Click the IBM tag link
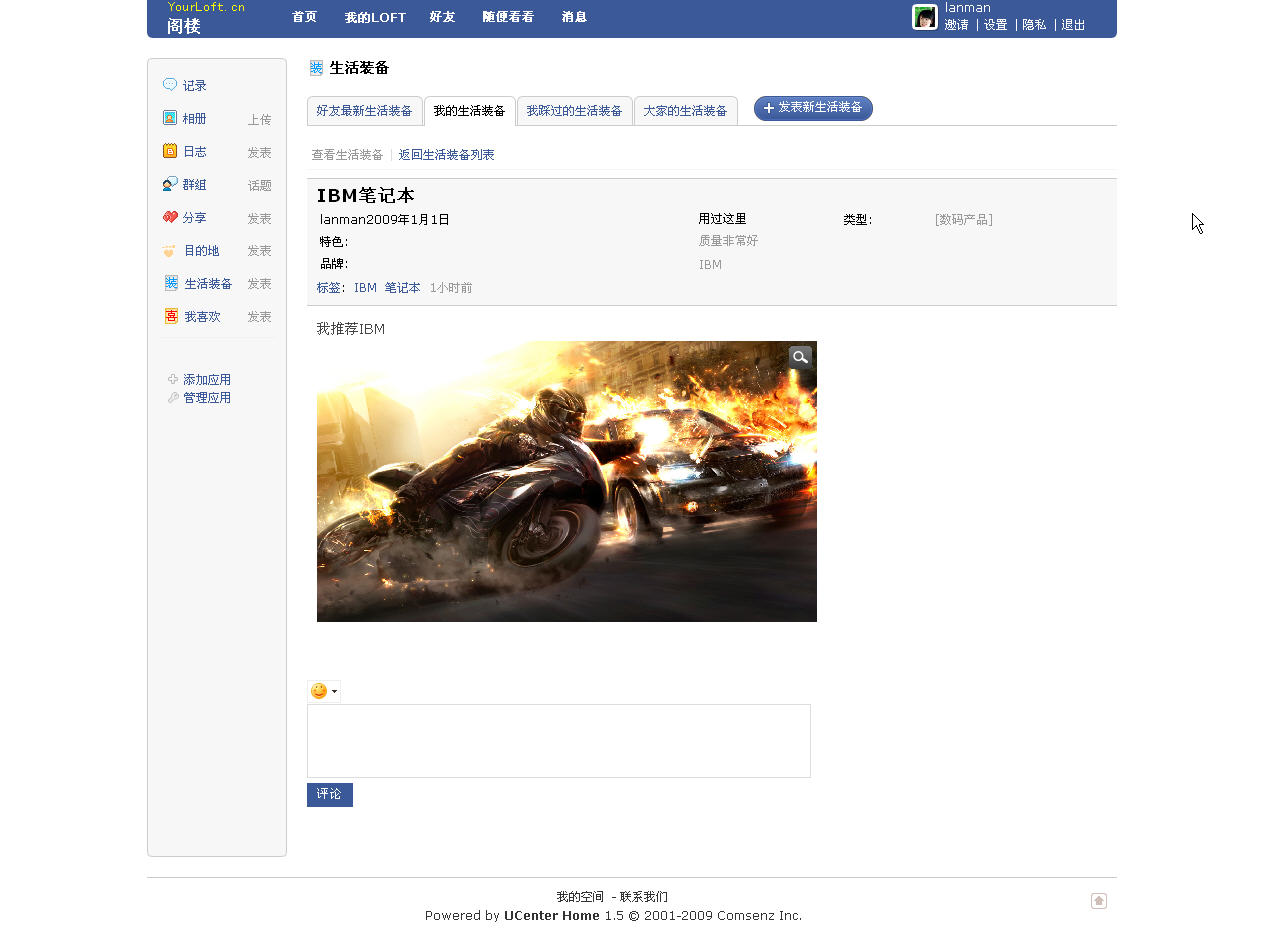This screenshot has width=1264, height=932. click(365, 288)
